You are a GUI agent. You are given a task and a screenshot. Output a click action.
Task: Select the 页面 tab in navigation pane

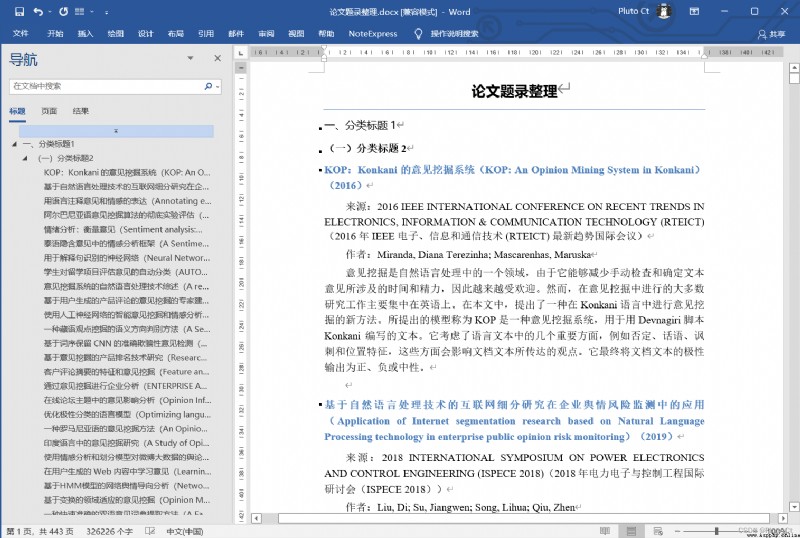click(x=49, y=111)
